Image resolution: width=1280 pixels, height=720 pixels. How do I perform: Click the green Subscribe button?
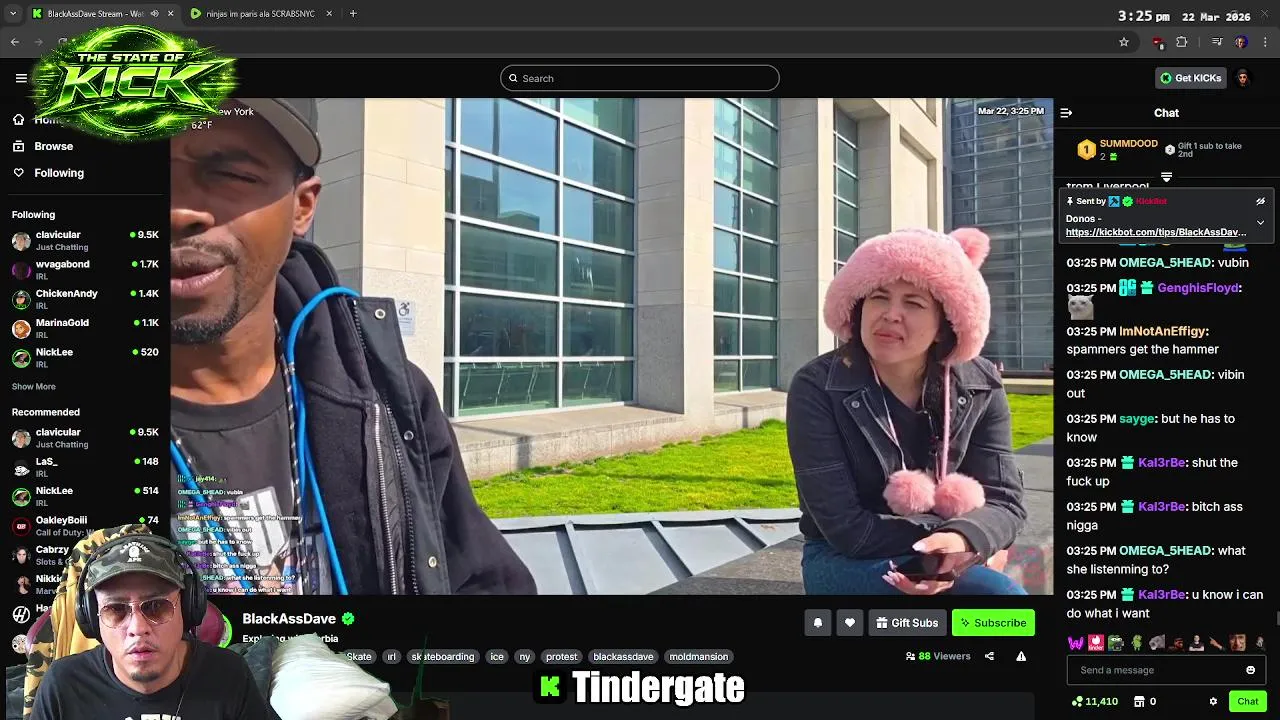(993, 623)
